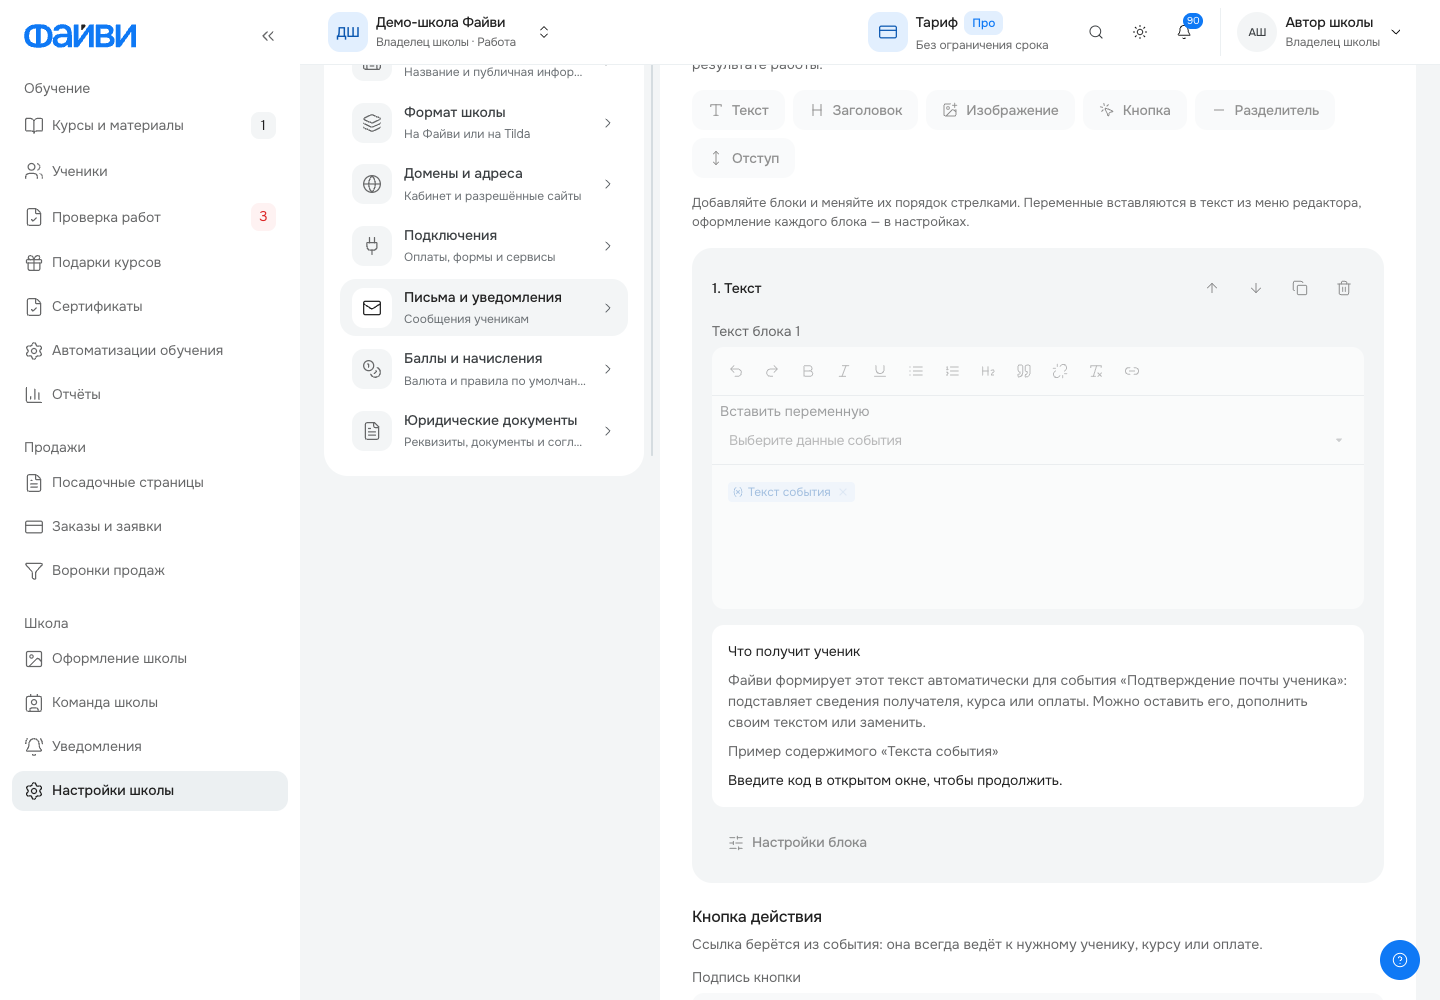The height and width of the screenshot is (1000, 1440).
Task: Clear text formatting in the editor
Action: tap(1096, 371)
